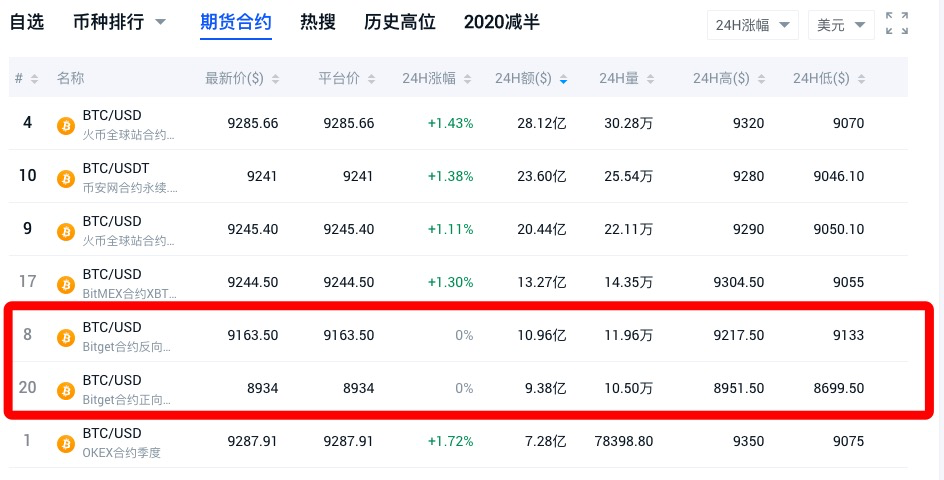The height and width of the screenshot is (480, 944).
Task: Sort by rank # column arrows
Action: (34, 79)
